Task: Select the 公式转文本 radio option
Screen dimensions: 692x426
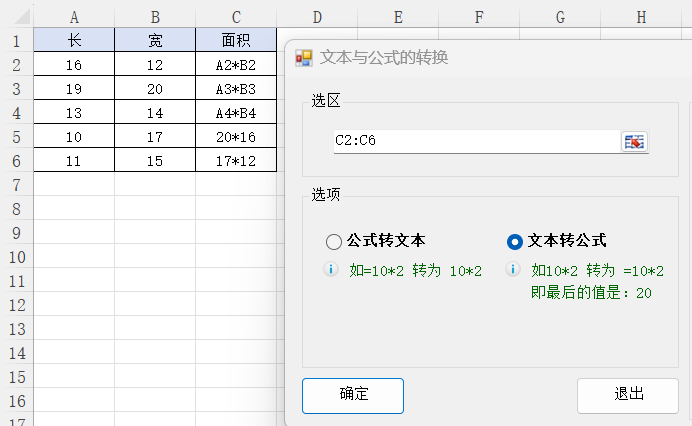Action: pyautogui.click(x=334, y=241)
